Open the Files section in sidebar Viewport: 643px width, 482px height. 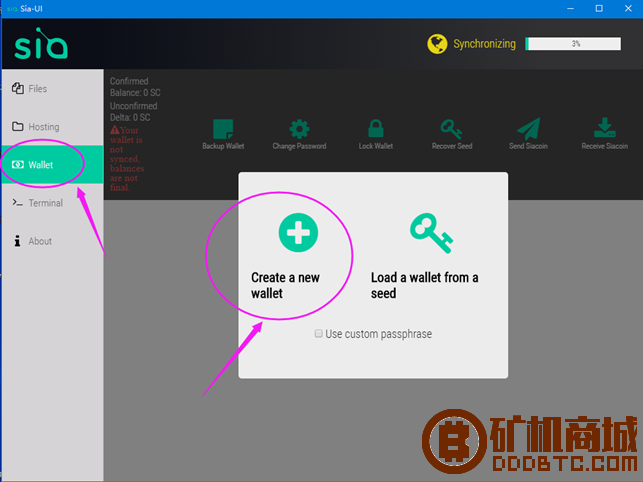(x=52, y=89)
